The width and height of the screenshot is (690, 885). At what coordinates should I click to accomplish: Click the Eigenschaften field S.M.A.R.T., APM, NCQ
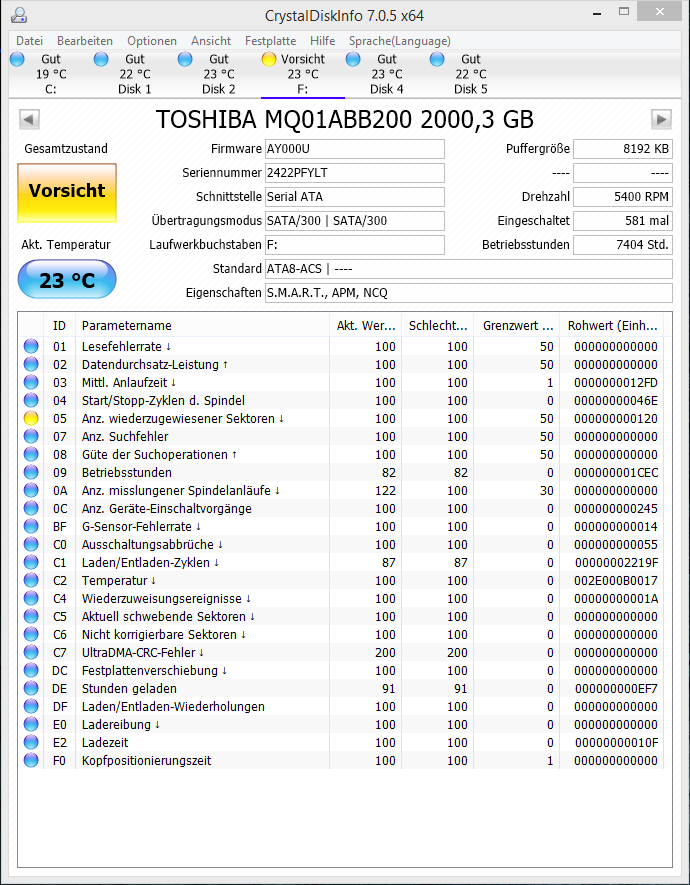469,293
